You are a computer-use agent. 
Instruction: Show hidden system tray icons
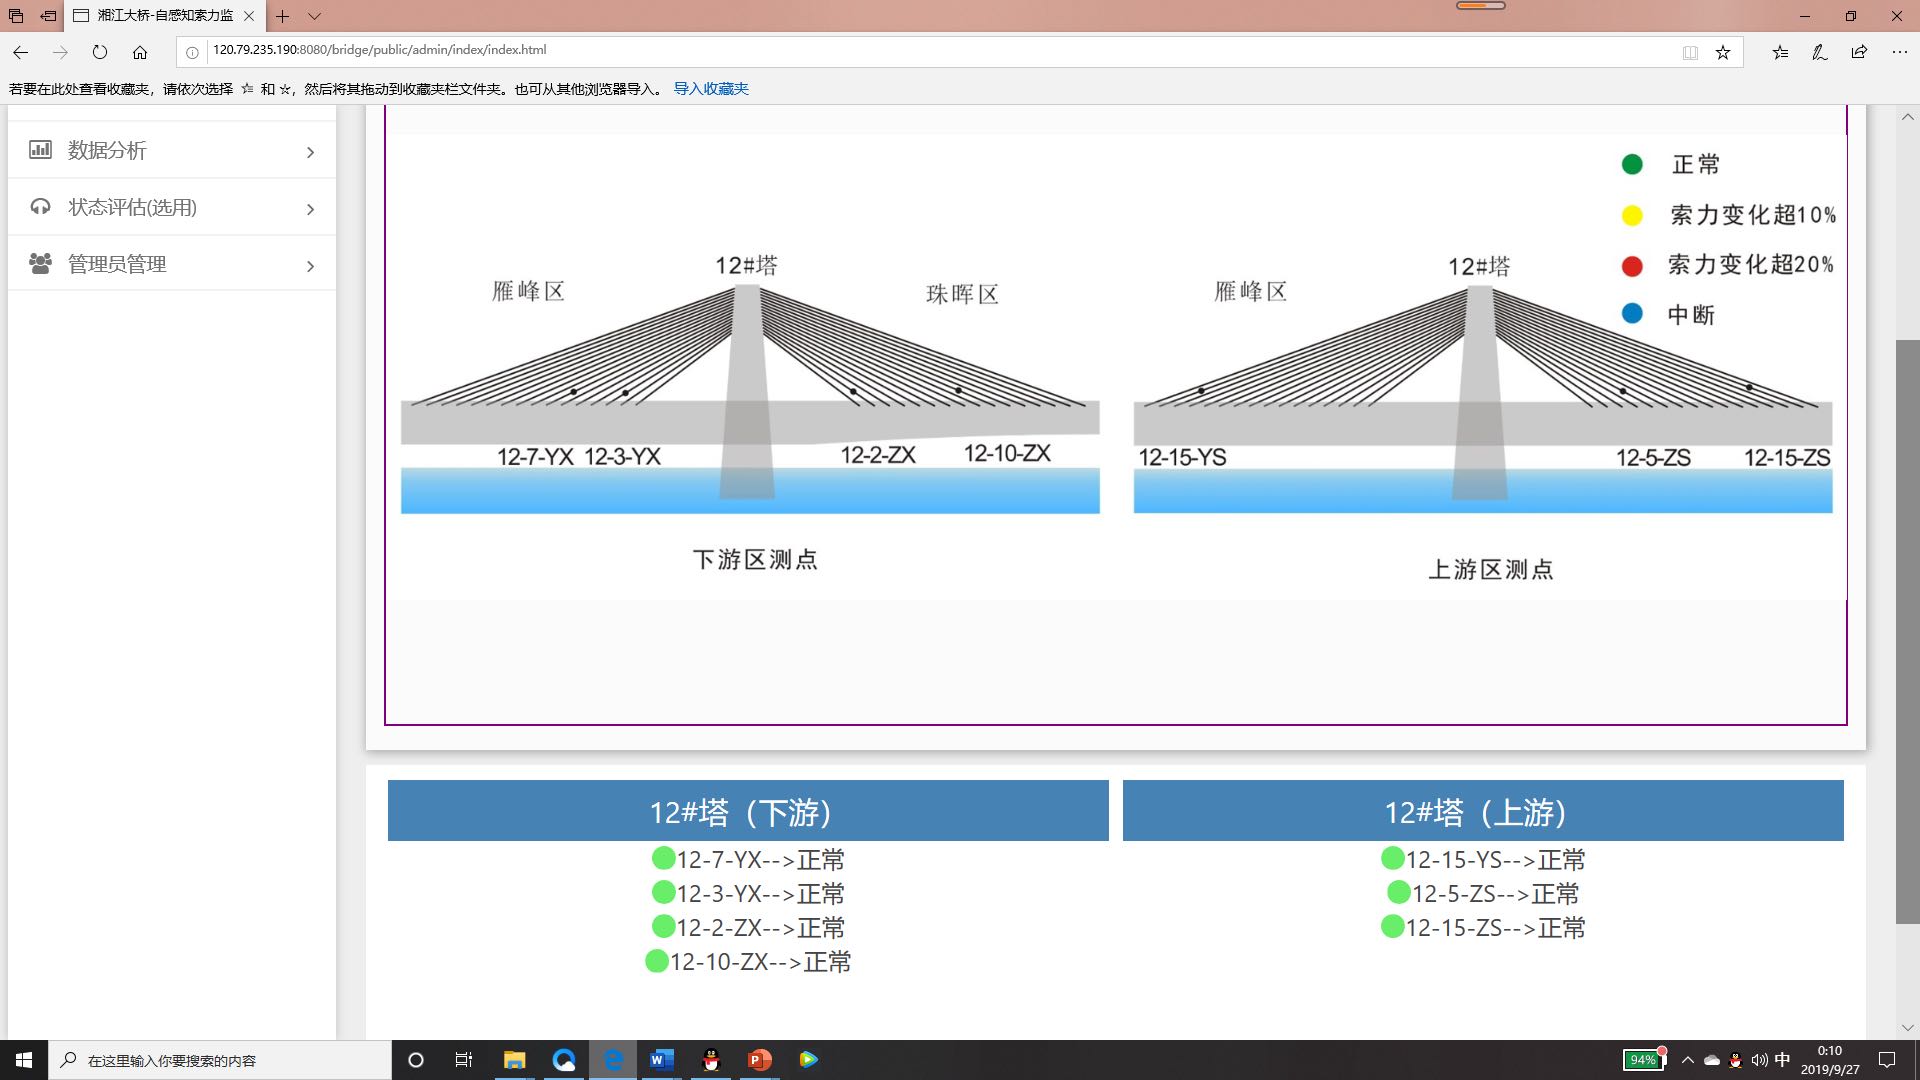click(x=1688, y=1060)
